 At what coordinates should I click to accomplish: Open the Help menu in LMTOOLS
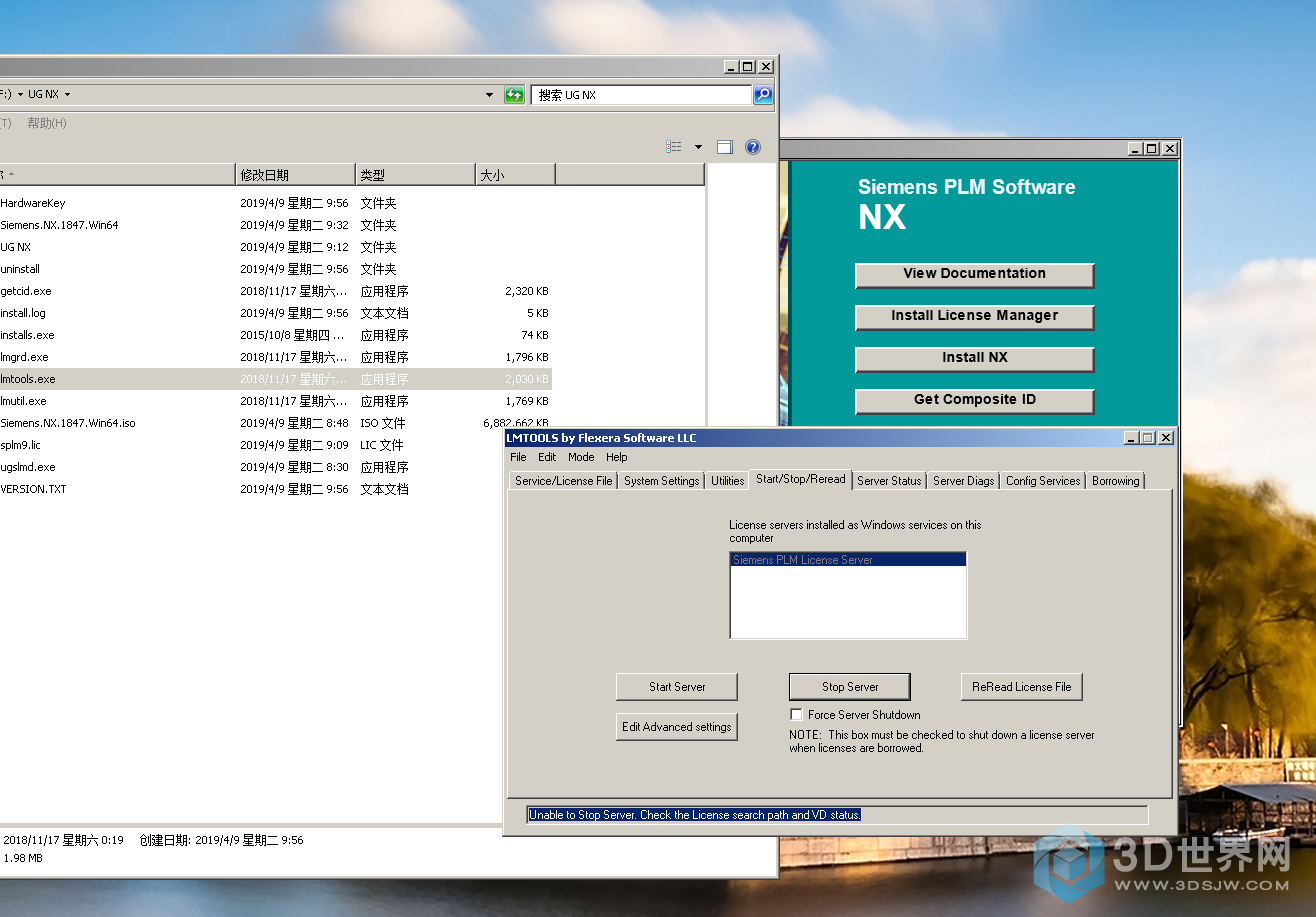point(617,457)
